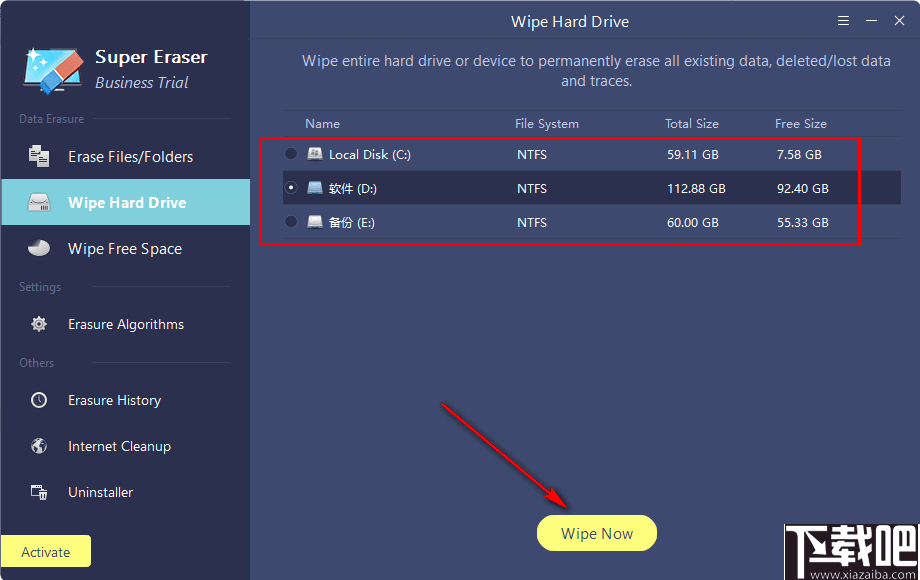Click the Activate button
Viewport: 920px width, 580px height.
tap(46, 551)
